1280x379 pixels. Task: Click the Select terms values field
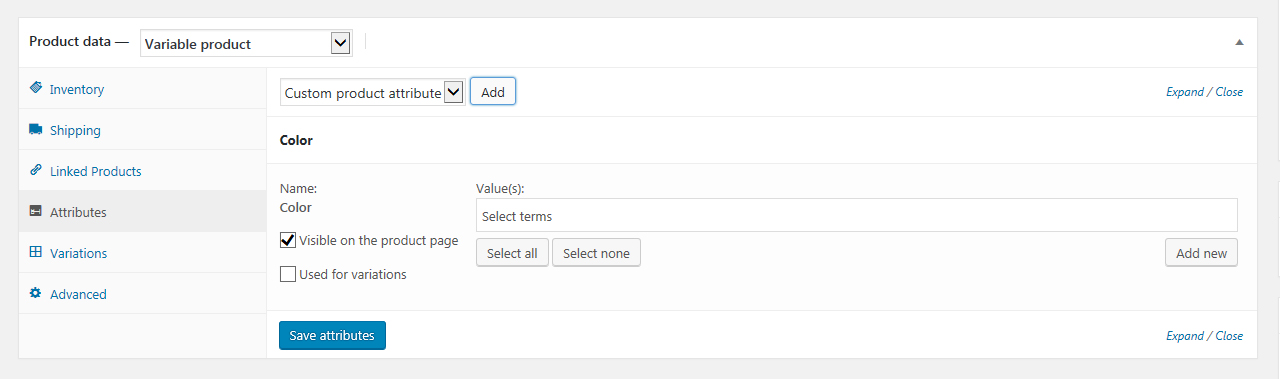click(x=857, y=215)
